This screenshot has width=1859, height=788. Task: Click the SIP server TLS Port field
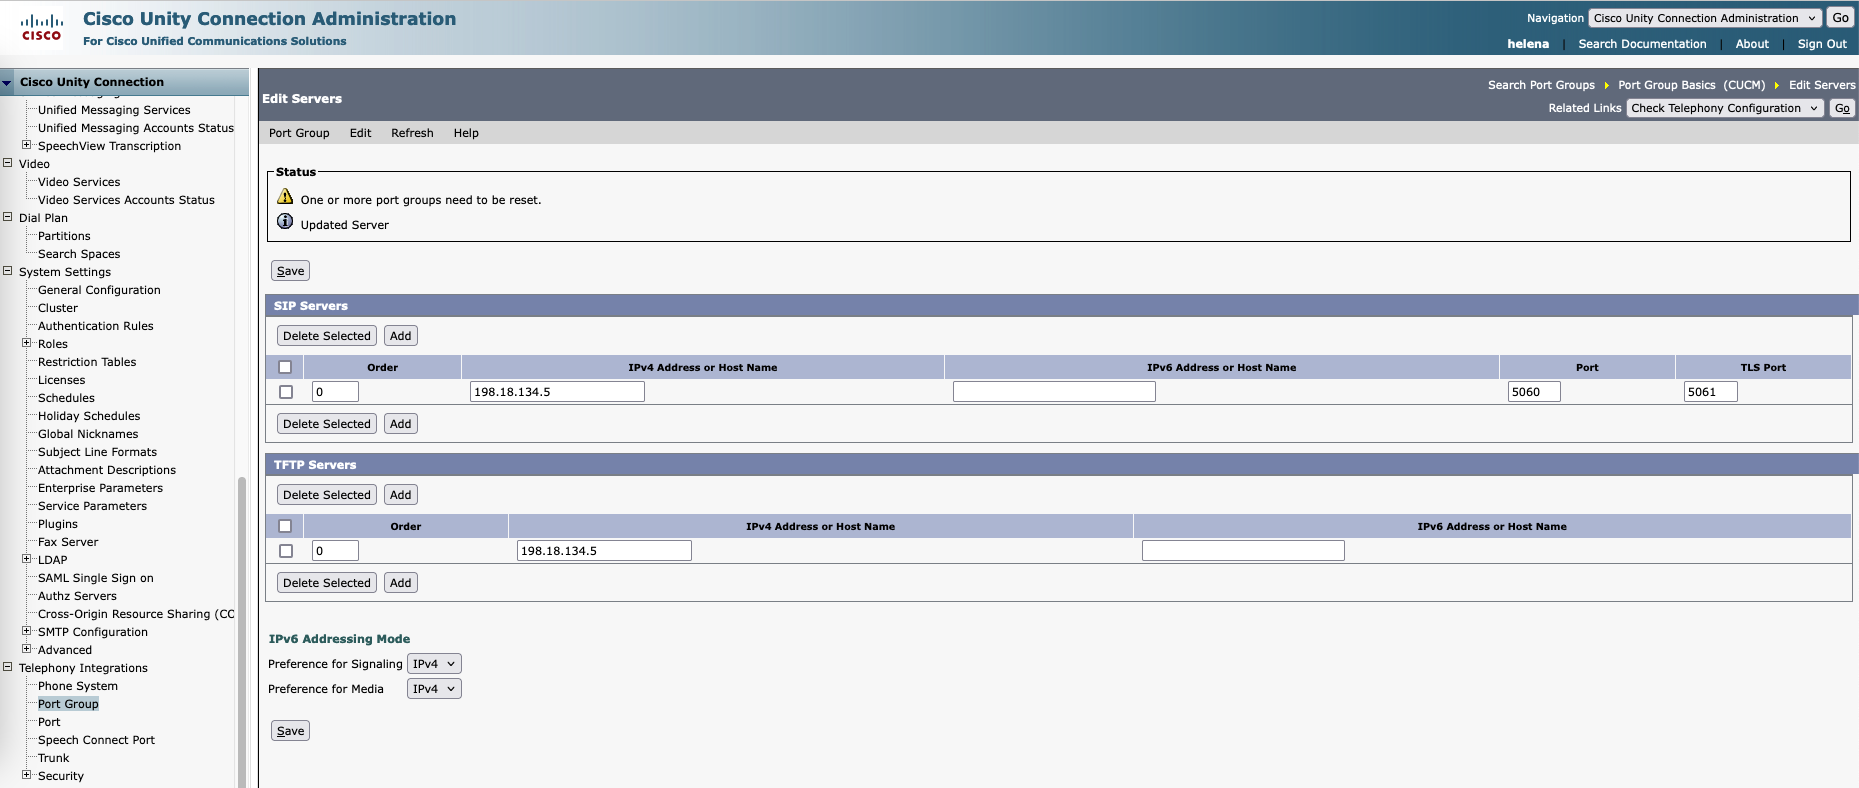(x=1710, y=392)
